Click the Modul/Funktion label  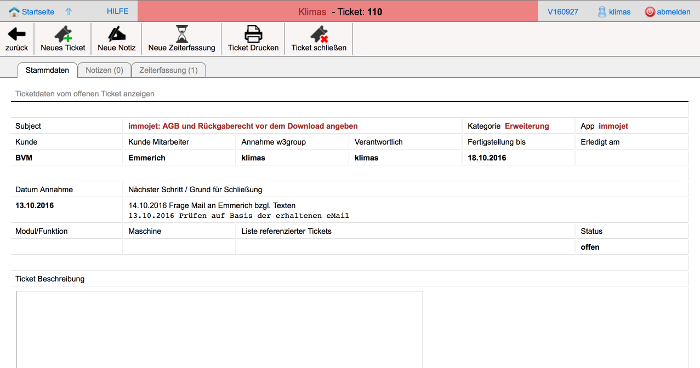coord(41,231)
